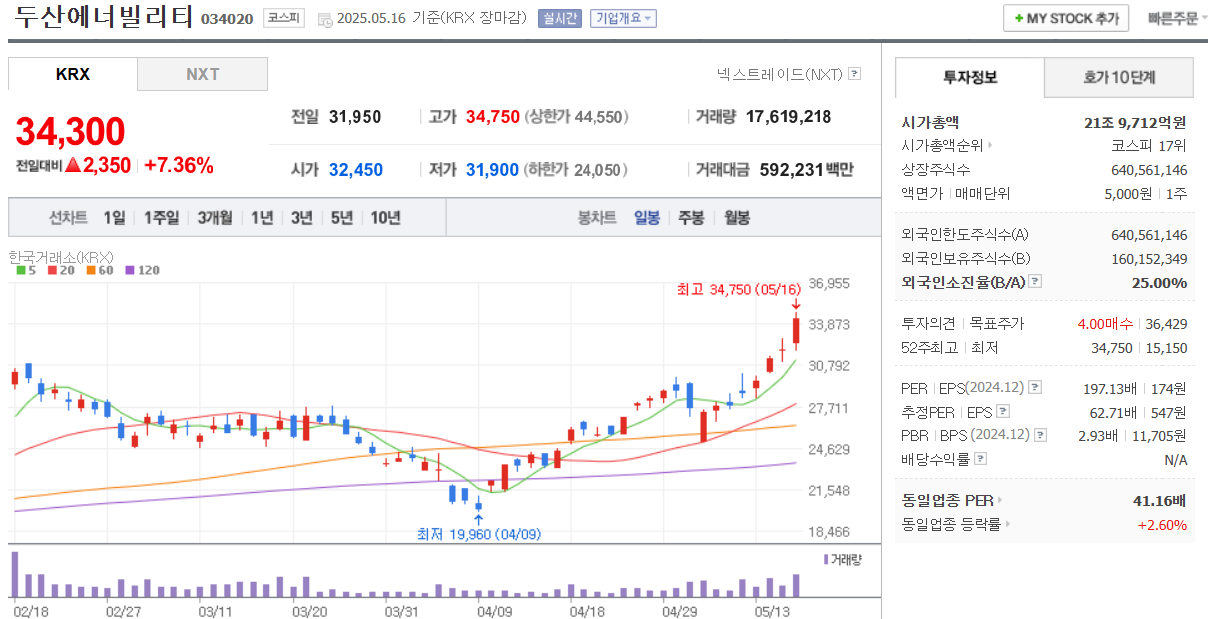Click red 20-day moving average swatch
1211x619 pixels.
click(x=51, y=270)
